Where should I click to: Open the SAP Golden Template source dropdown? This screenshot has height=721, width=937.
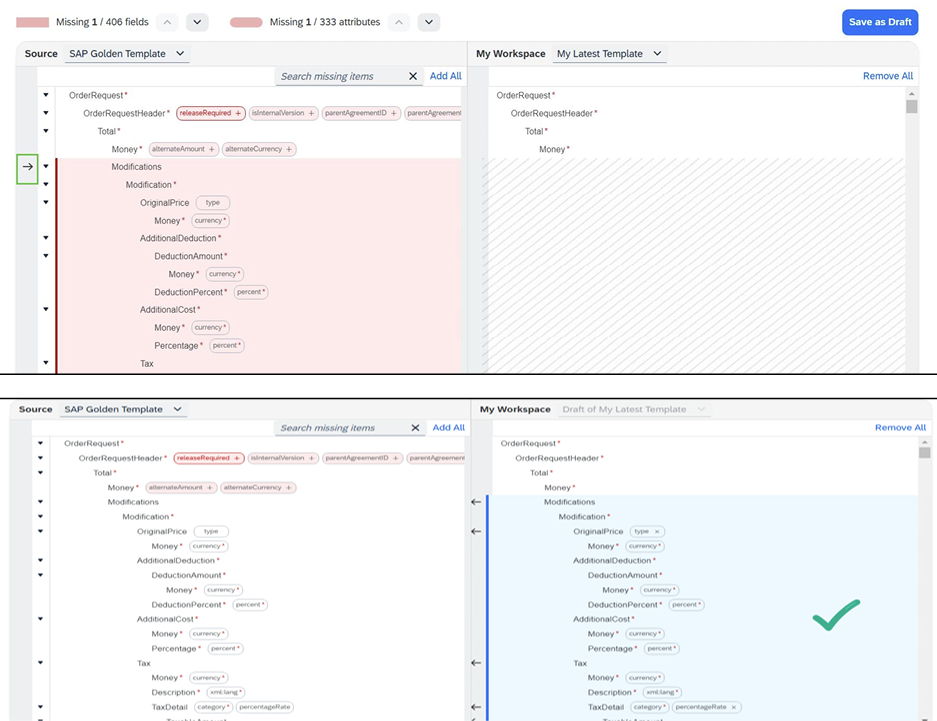click(x=126, y=53)
